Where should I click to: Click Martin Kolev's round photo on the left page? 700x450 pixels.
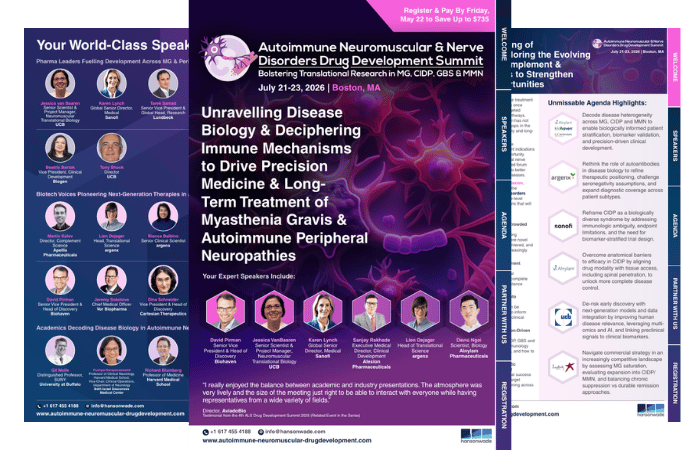pyautogui.click(x=60, y=216)
